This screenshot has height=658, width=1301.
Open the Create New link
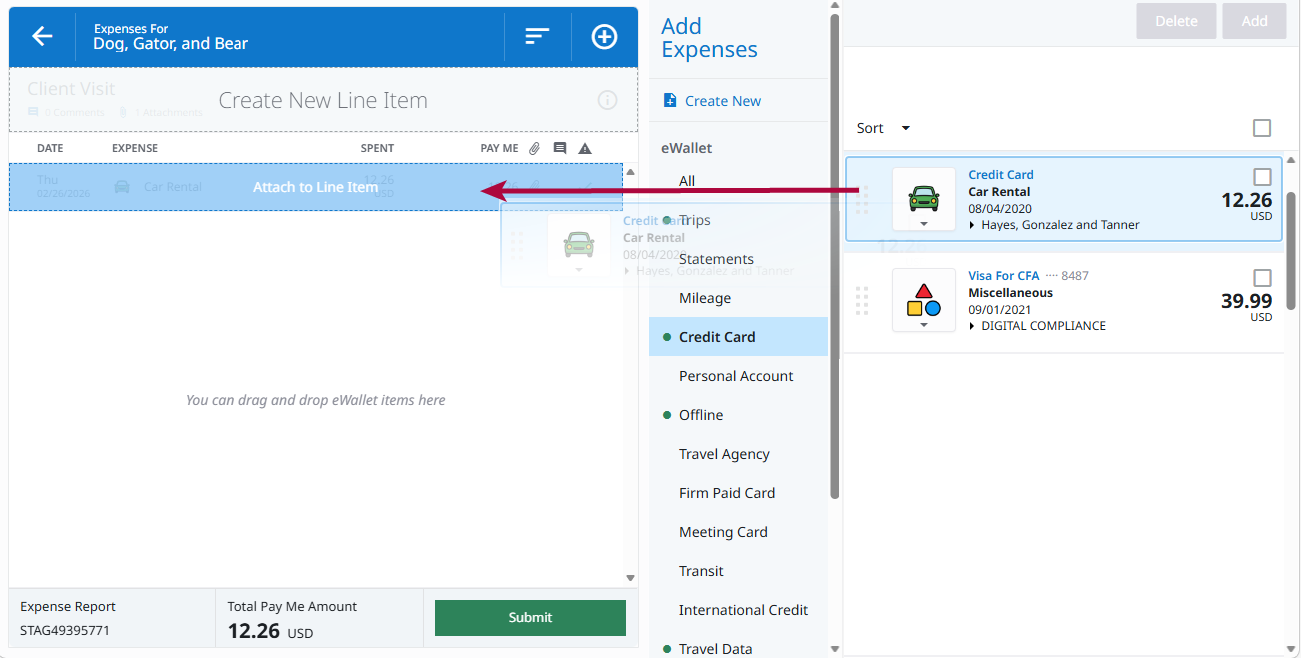coord(722,101)
